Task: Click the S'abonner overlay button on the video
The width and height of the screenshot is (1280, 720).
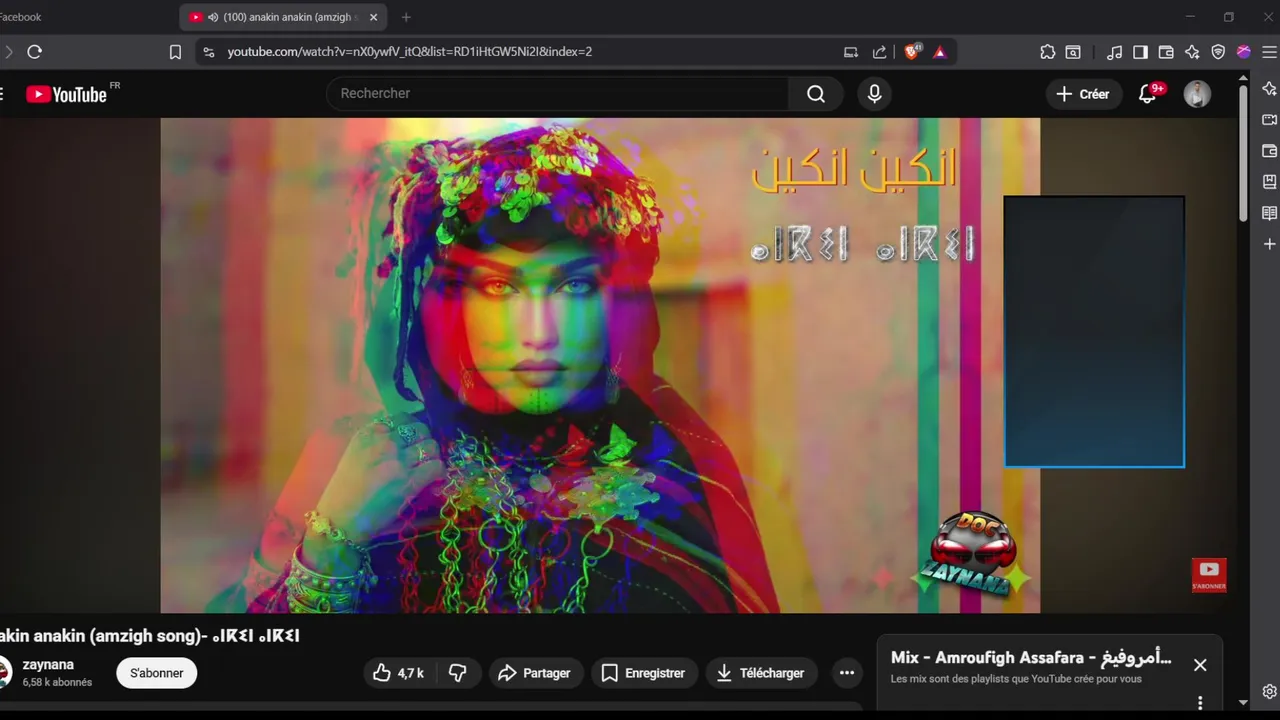Action: point(1209,575)
